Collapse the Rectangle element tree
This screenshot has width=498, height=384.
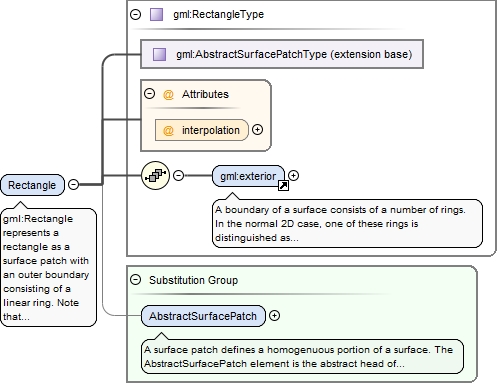(x=73, y=184)
